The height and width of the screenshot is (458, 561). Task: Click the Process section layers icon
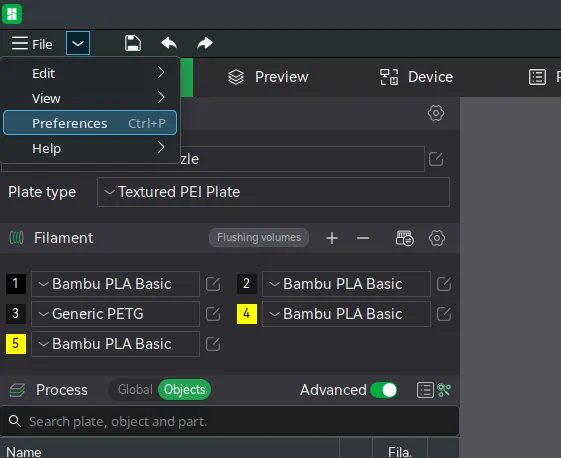click(x=17, y=390)
